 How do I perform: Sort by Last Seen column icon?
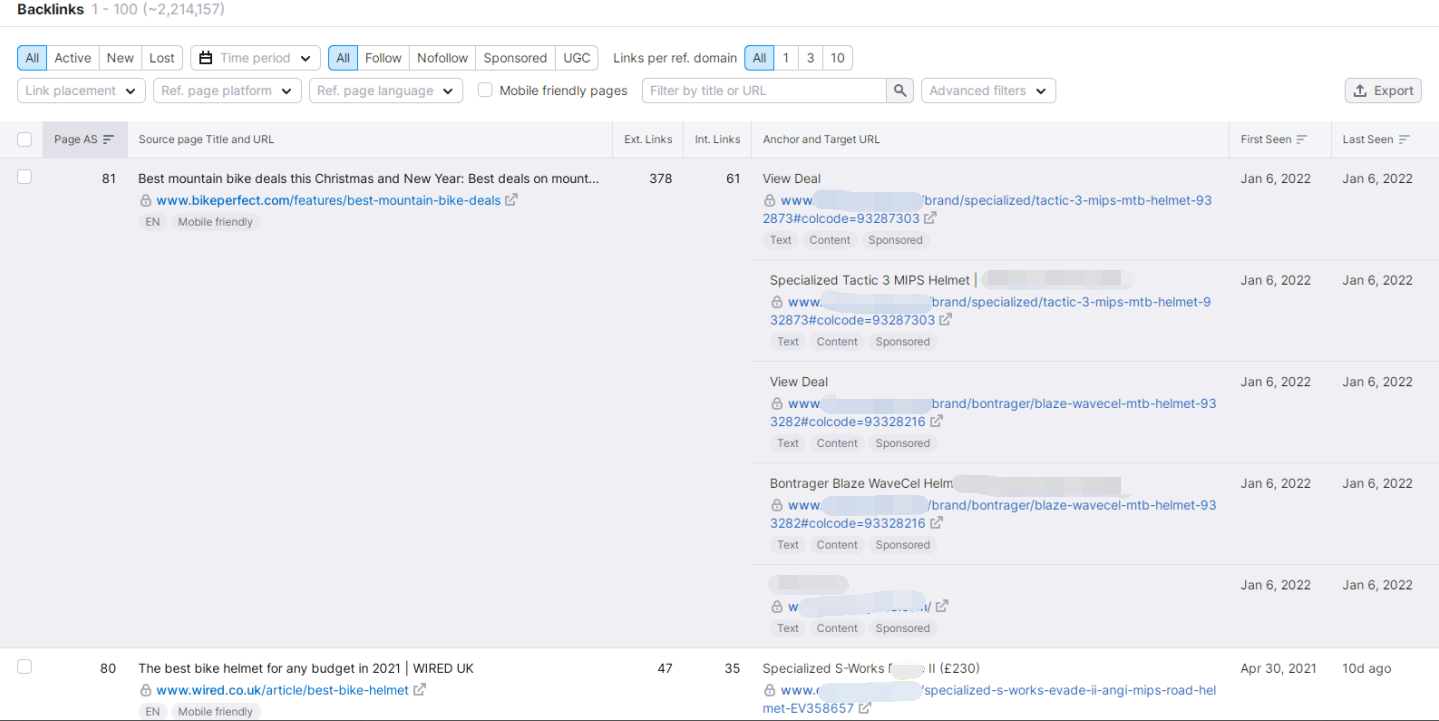coord(1404,140)
